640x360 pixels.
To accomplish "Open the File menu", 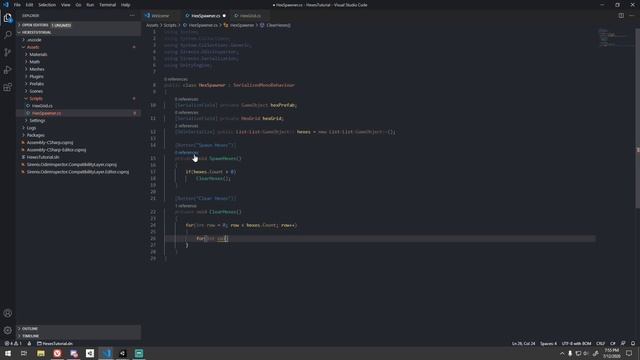I will click(x=17, y=5).
